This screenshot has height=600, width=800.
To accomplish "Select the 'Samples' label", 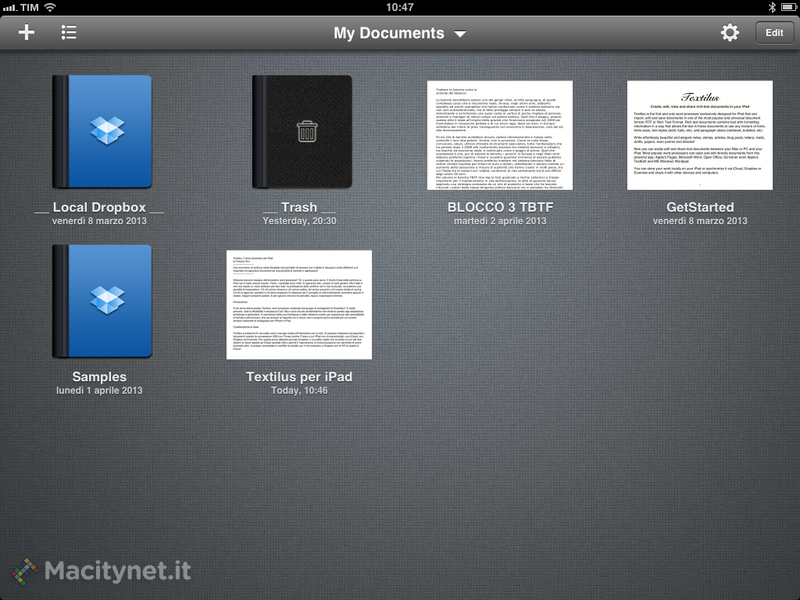I will (x=99, y=377).
